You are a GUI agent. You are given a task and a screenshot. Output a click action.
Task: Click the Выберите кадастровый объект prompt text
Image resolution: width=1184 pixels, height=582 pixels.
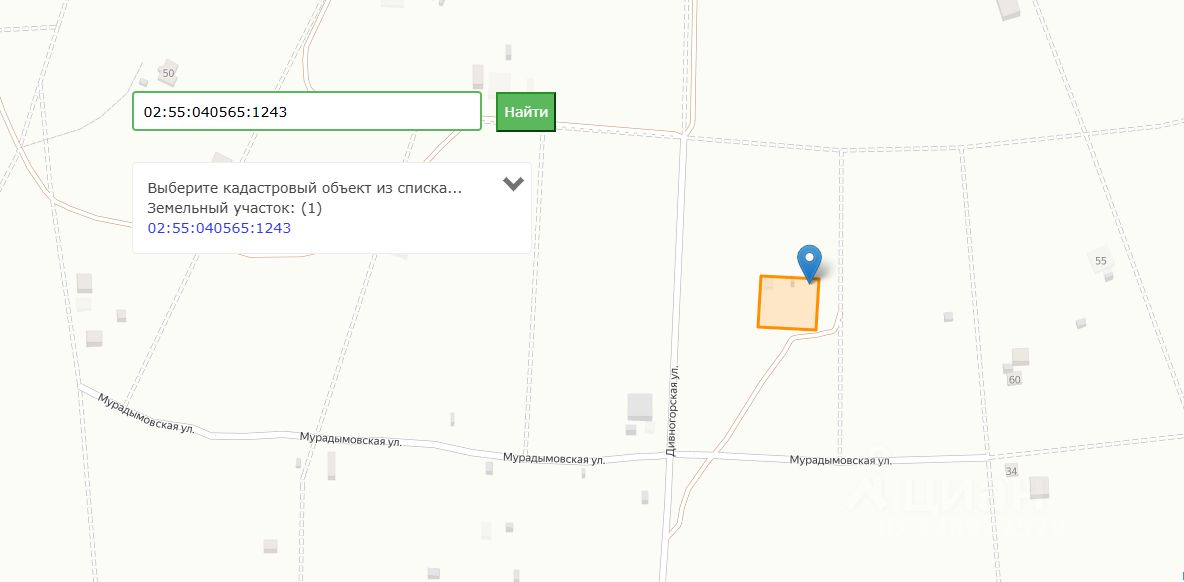[x=304, y=188]
